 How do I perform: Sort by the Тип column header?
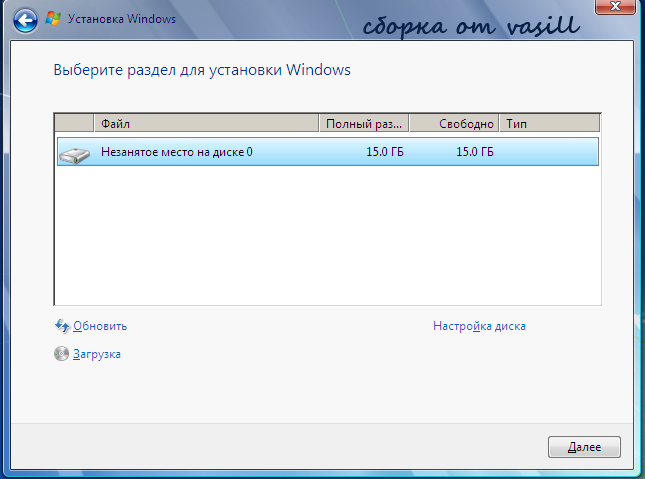(550, 123)
